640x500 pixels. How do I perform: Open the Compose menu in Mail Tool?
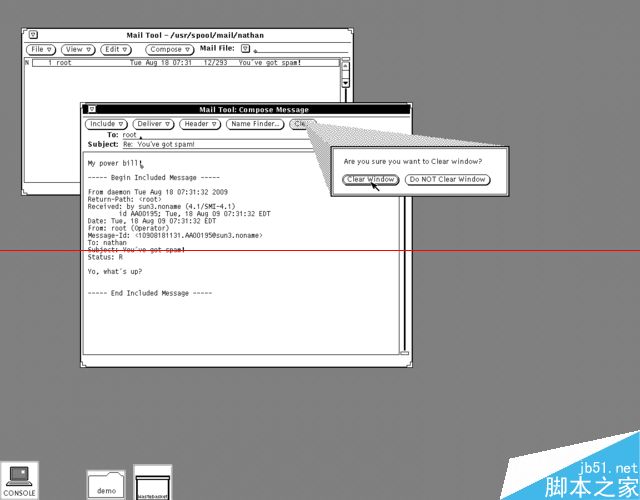[x=169, y=49]
